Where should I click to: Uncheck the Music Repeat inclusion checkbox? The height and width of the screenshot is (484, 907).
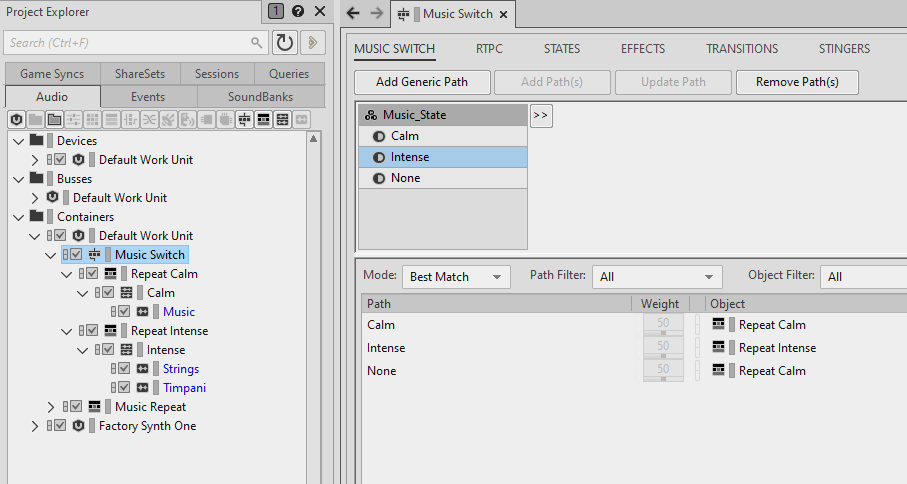(76, 407)
